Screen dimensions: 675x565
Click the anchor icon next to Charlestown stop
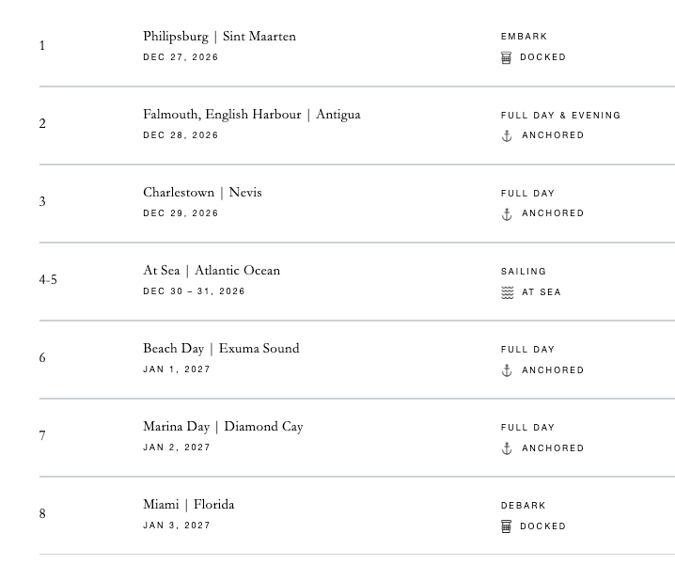[x=507, y=214]
